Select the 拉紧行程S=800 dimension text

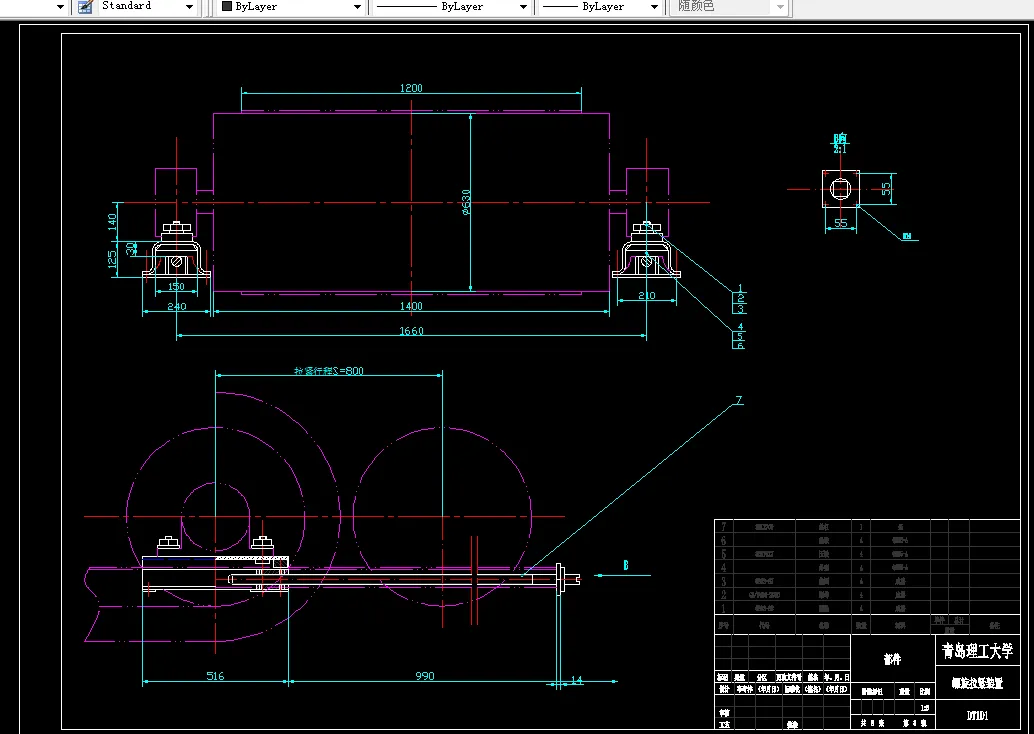point(328,371)
